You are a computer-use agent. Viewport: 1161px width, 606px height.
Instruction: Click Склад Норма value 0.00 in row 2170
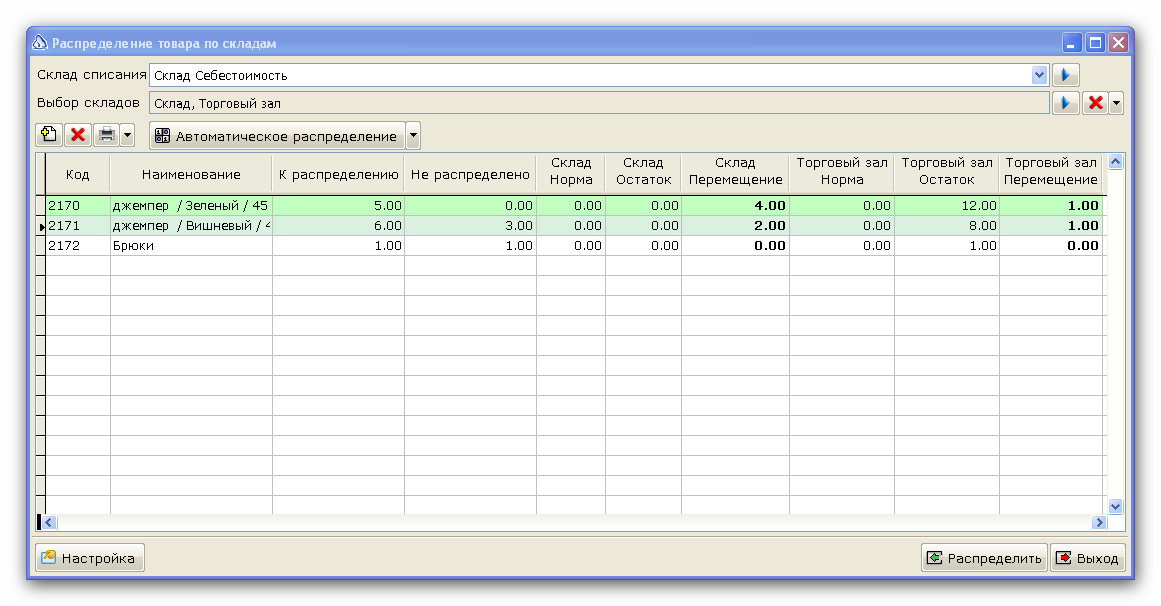tap(571, 206)
